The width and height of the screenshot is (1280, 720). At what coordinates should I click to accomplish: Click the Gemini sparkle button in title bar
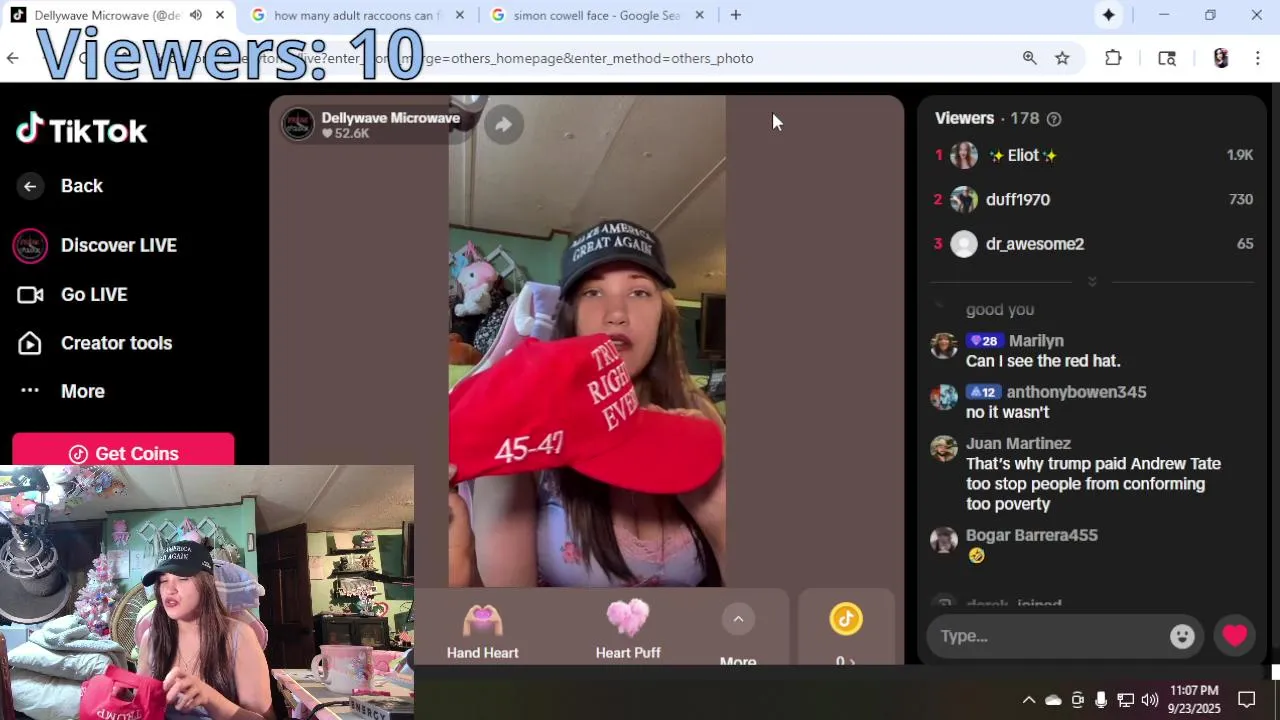coord(1108,15)
